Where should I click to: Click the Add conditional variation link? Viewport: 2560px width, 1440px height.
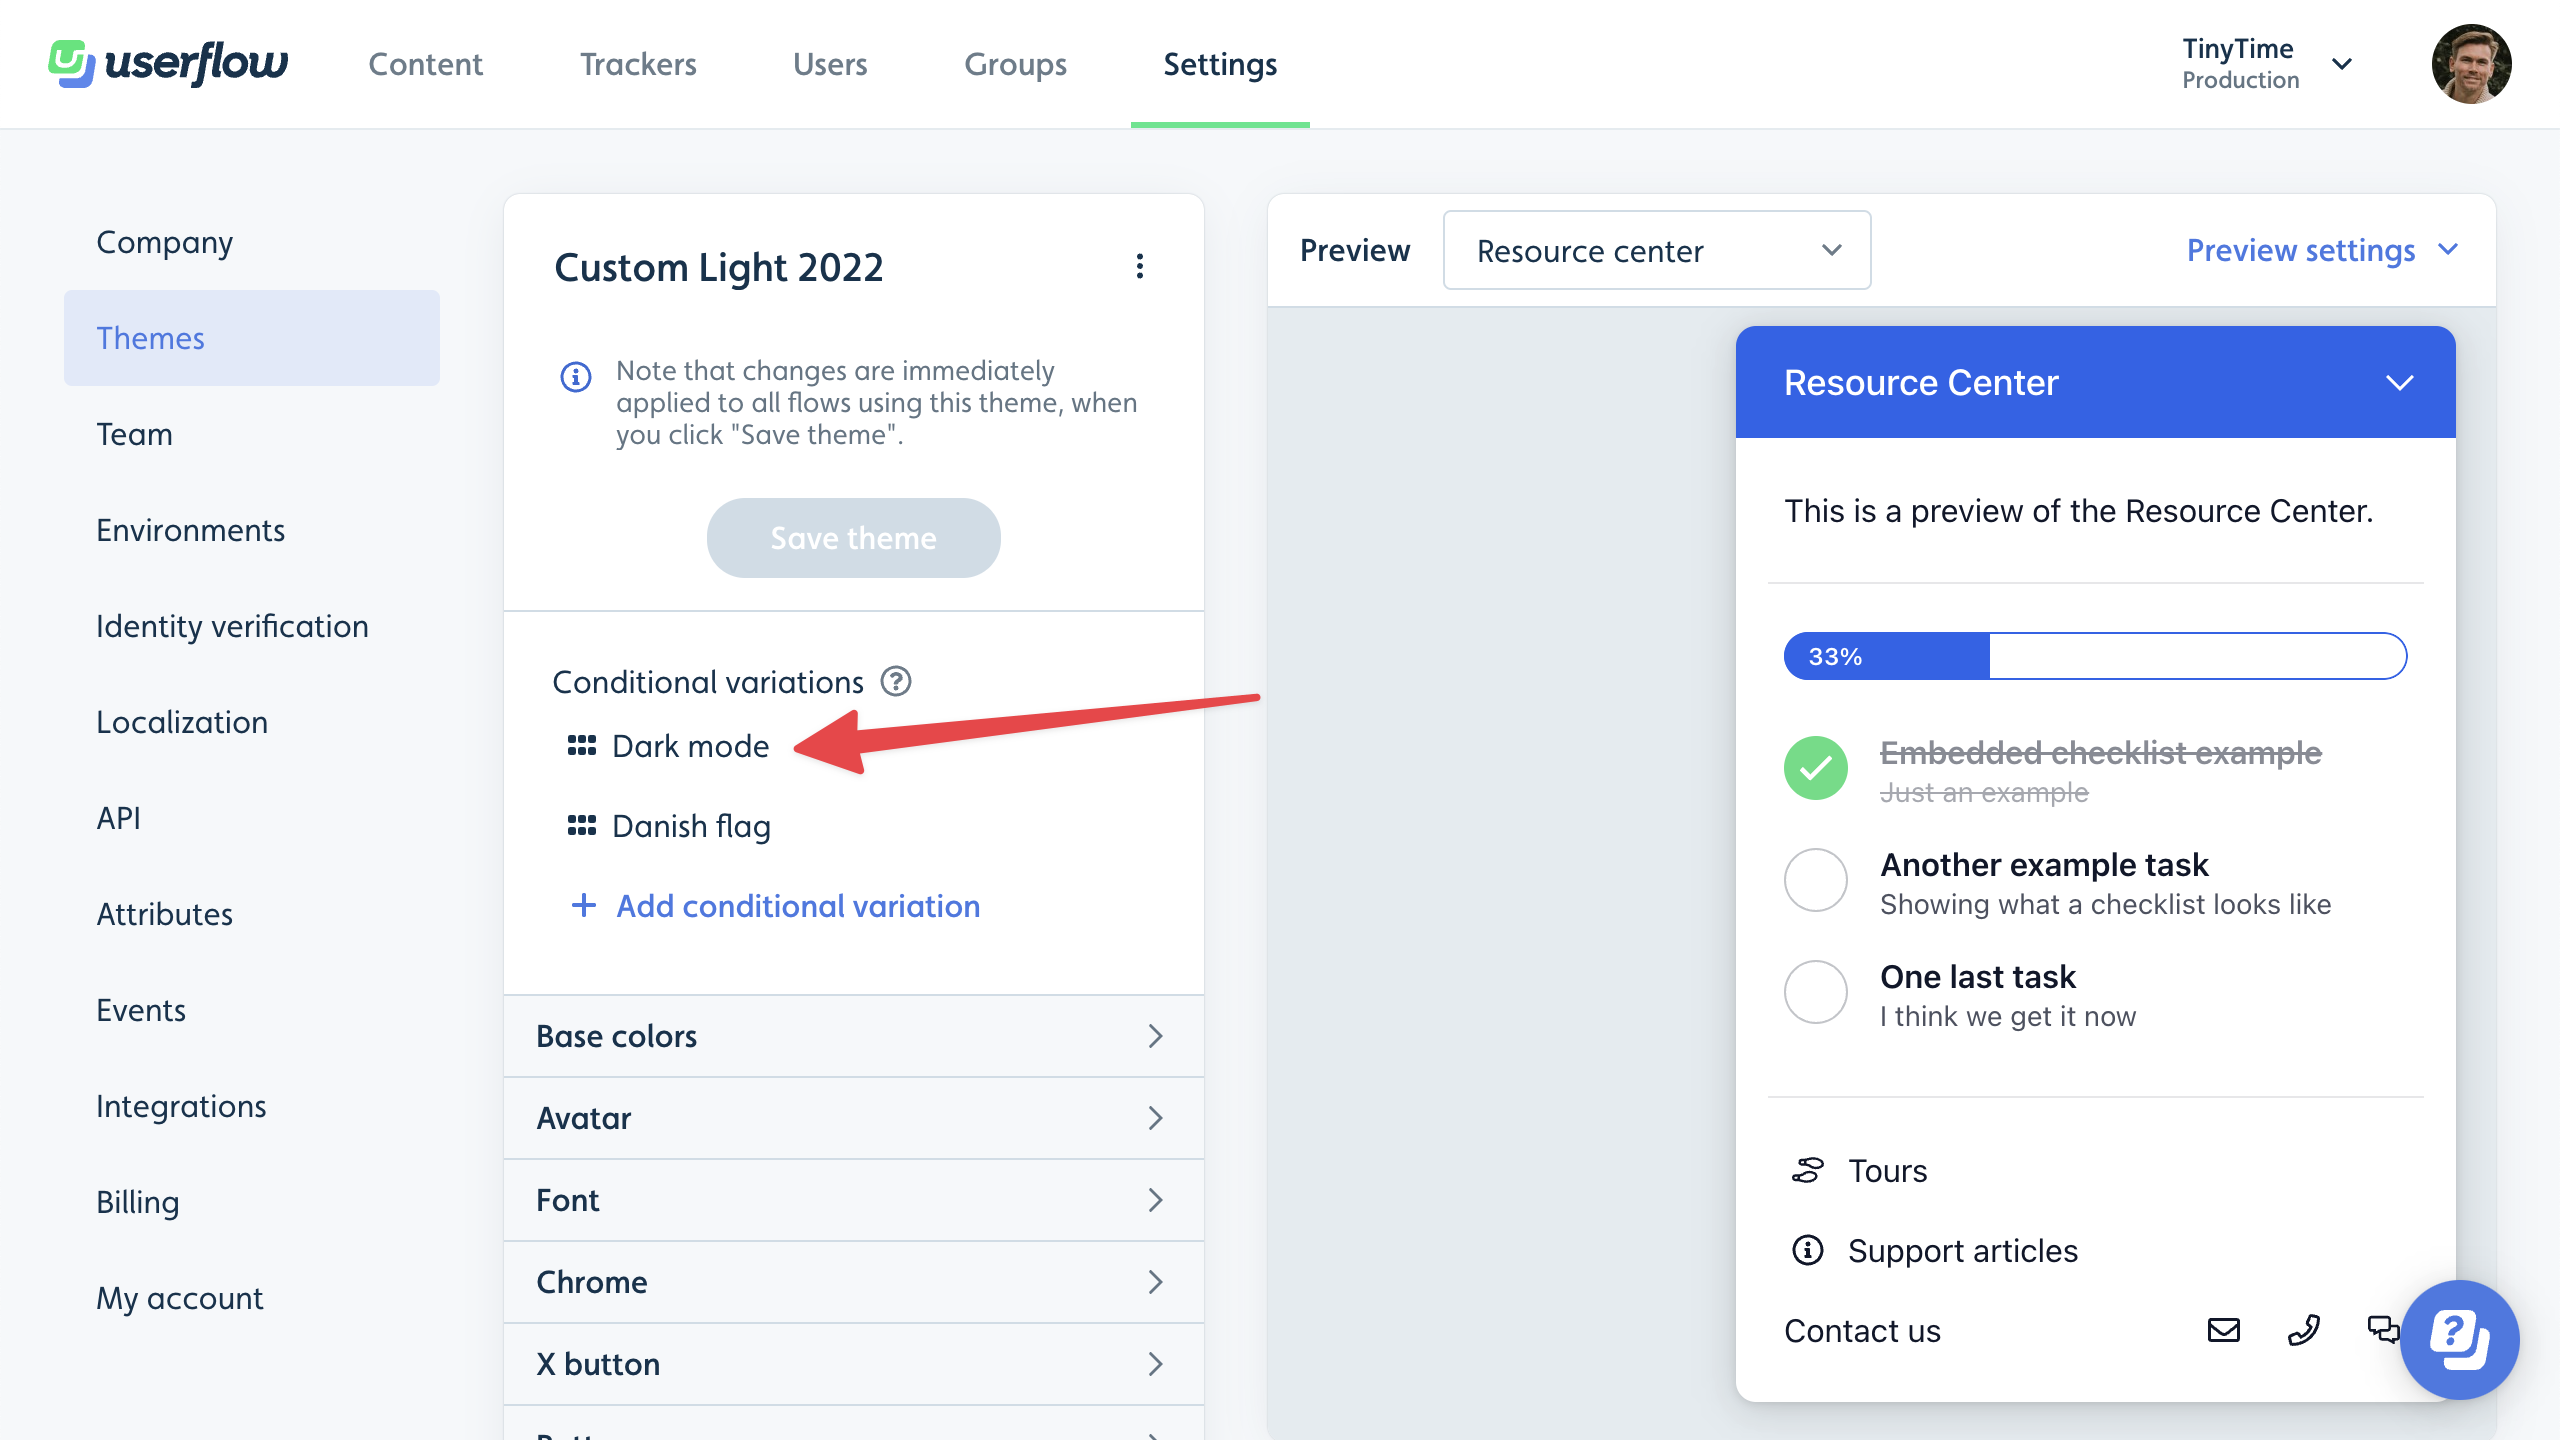796,905
